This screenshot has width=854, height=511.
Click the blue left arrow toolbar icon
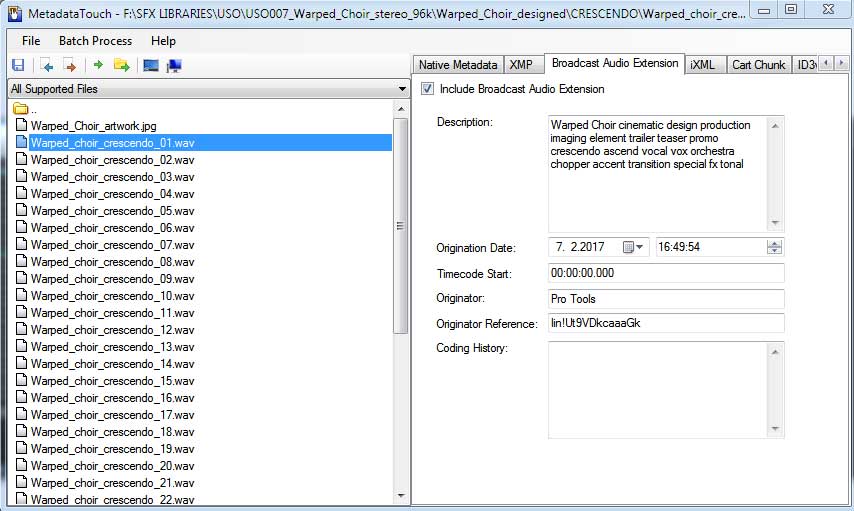(x=47, y=66)
